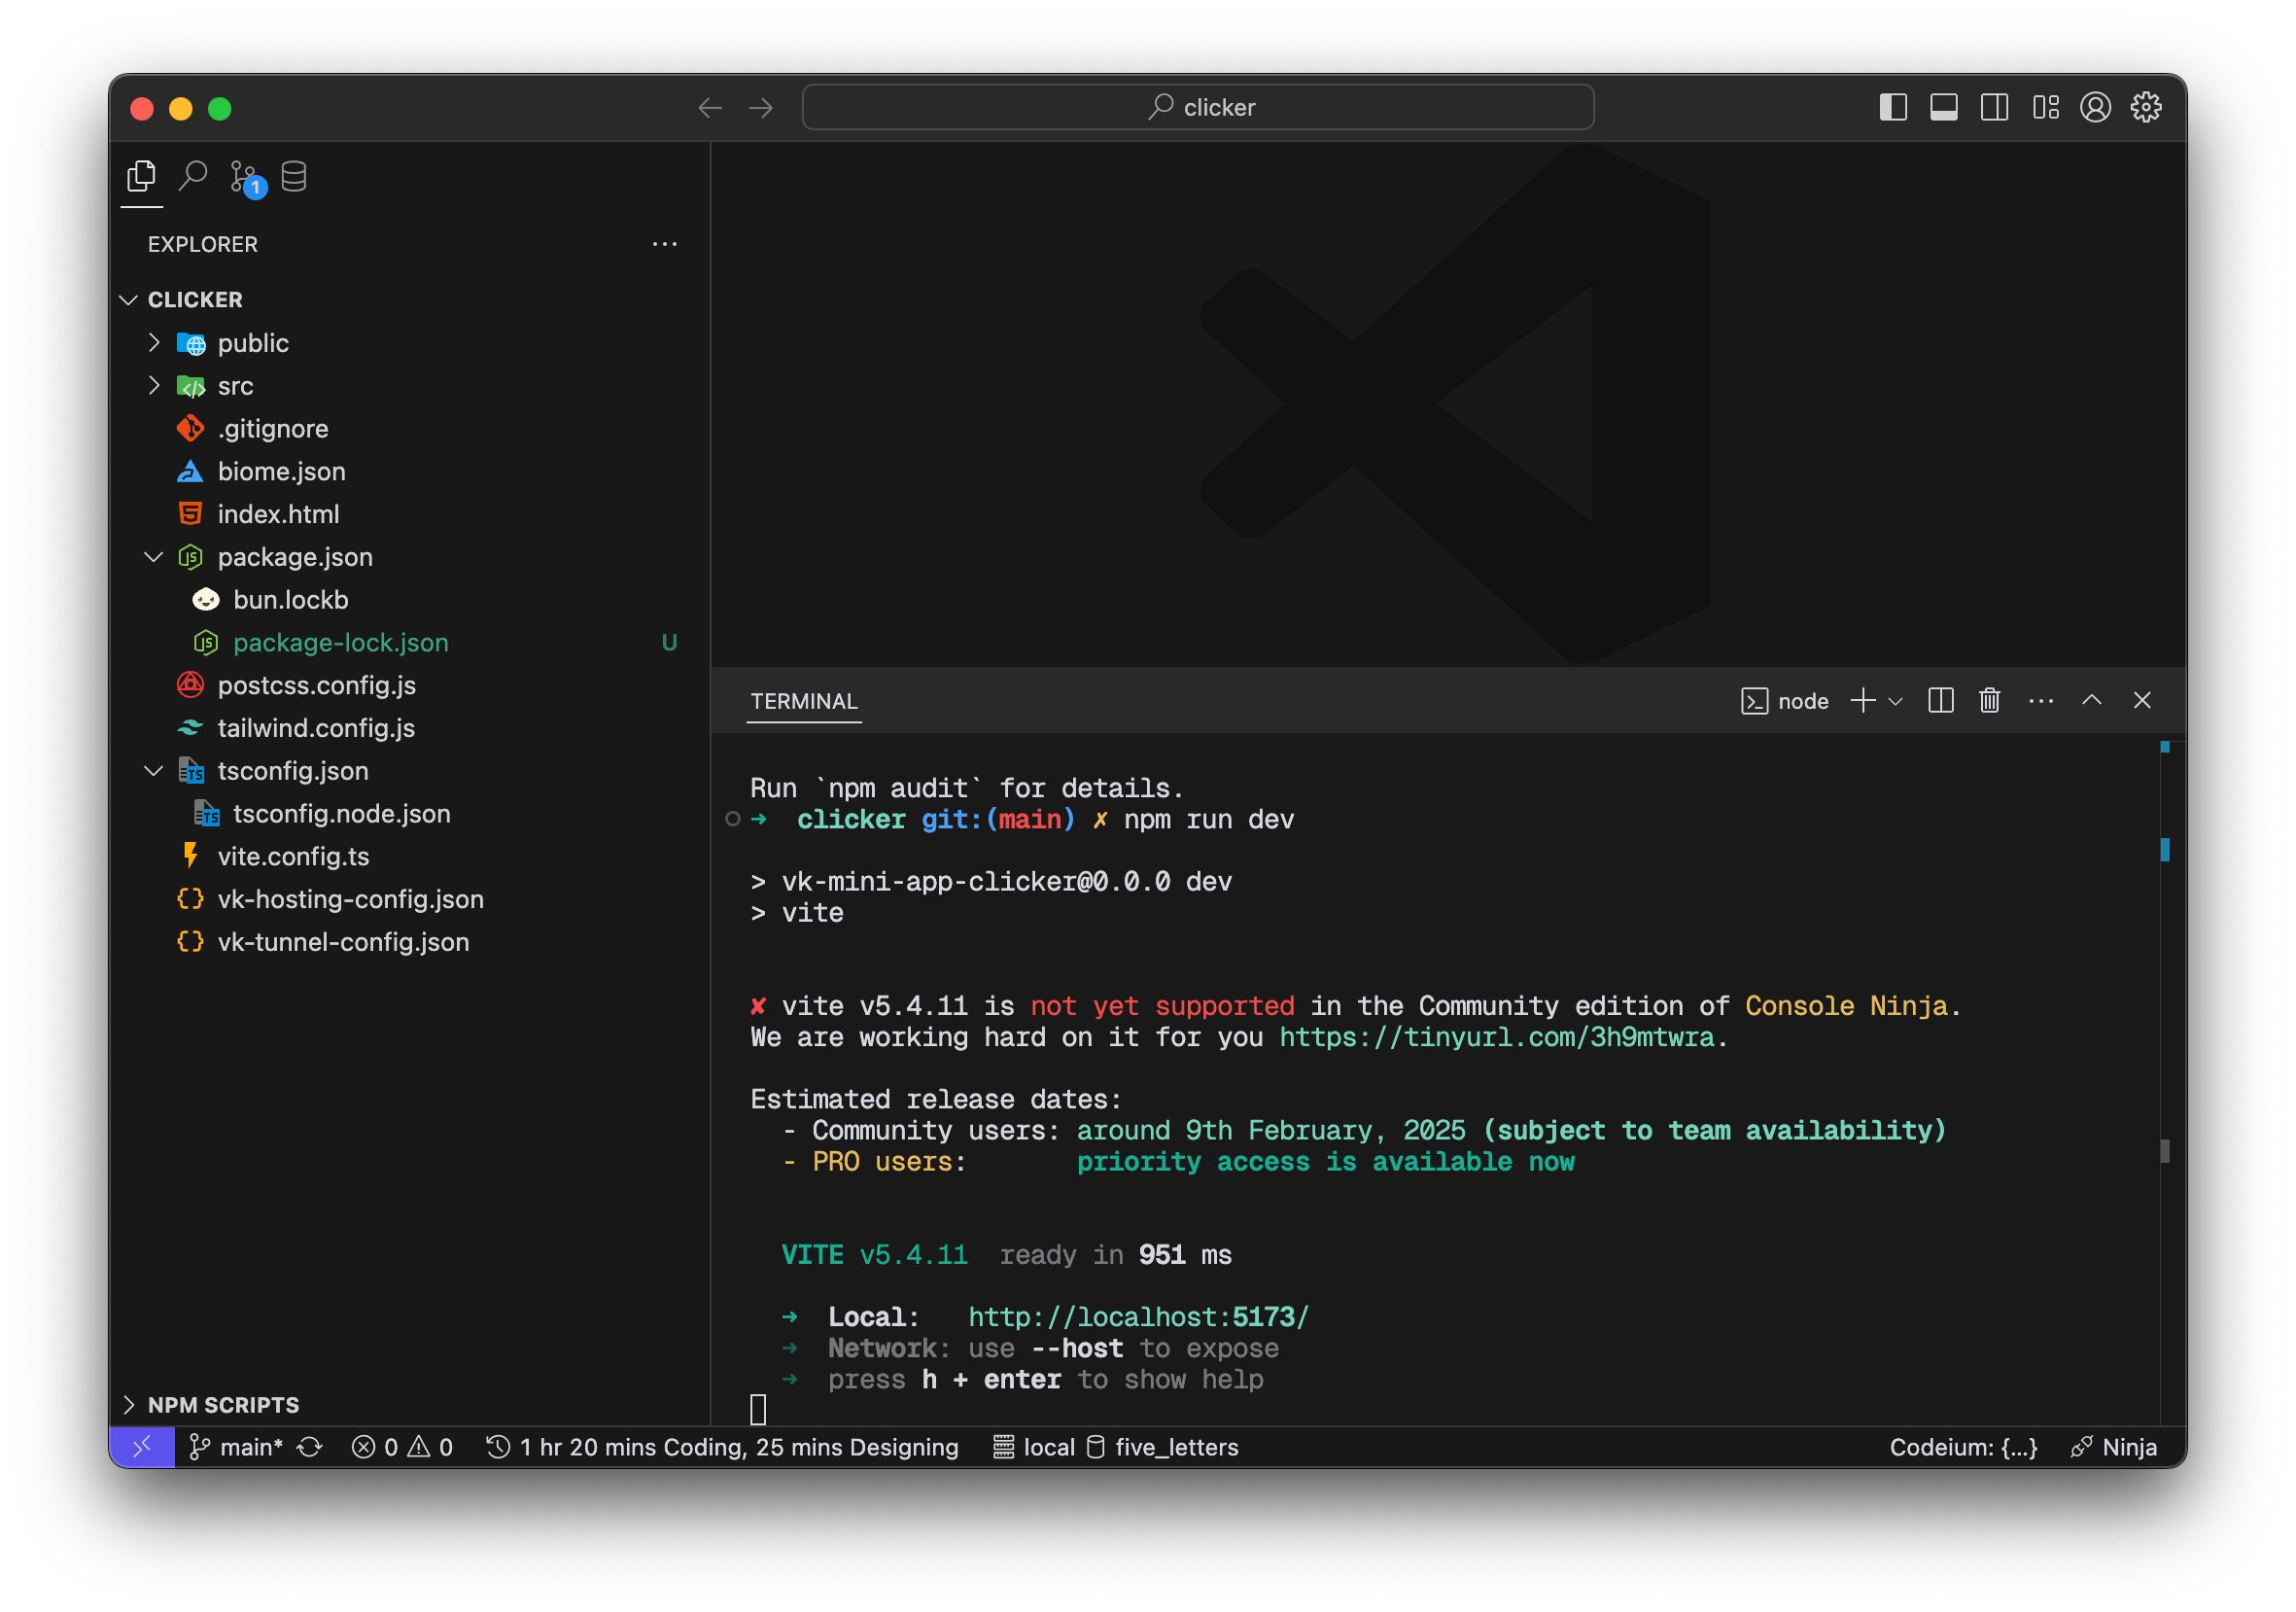Collapse package.json nested files

154,557
